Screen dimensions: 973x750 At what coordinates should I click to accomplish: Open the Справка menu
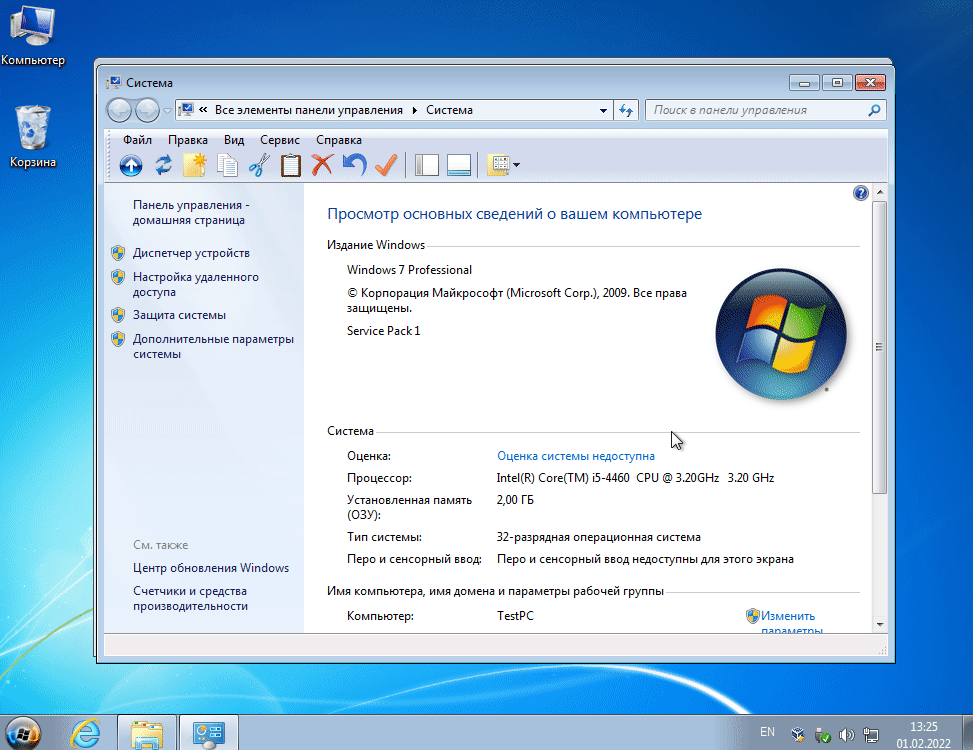tap(339, 140)
